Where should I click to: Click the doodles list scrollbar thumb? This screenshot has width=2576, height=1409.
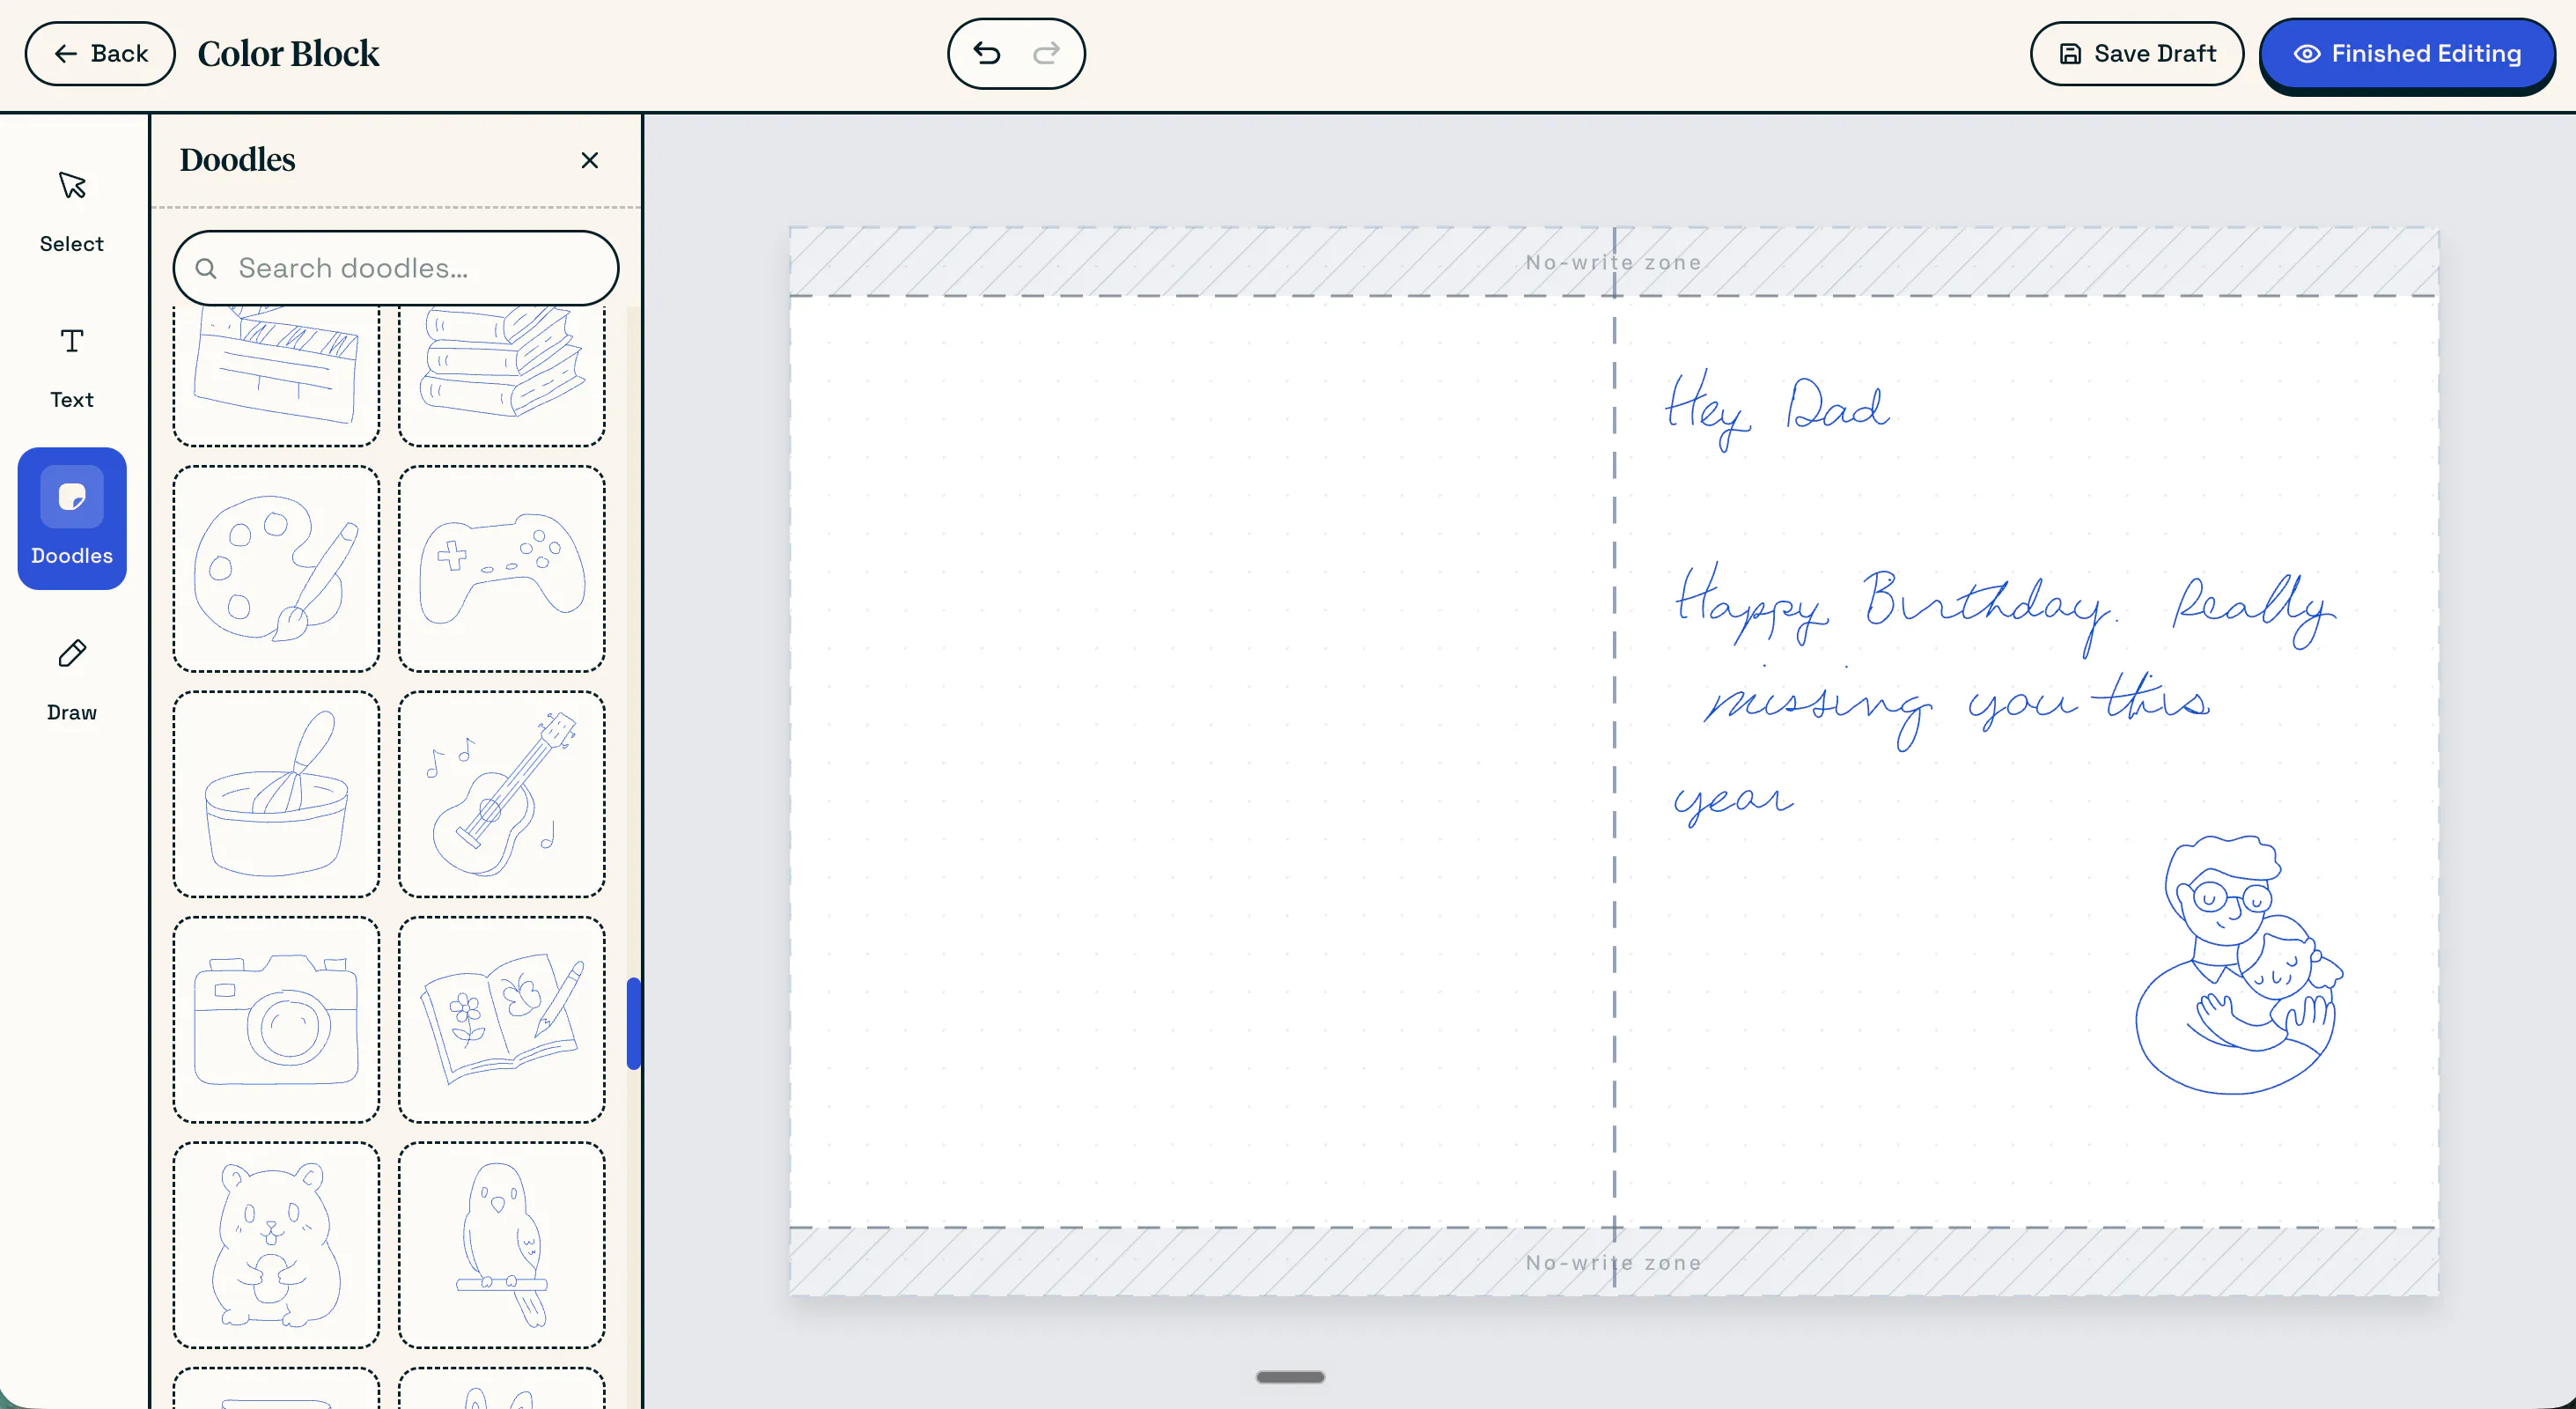(x=633, y=1023)
